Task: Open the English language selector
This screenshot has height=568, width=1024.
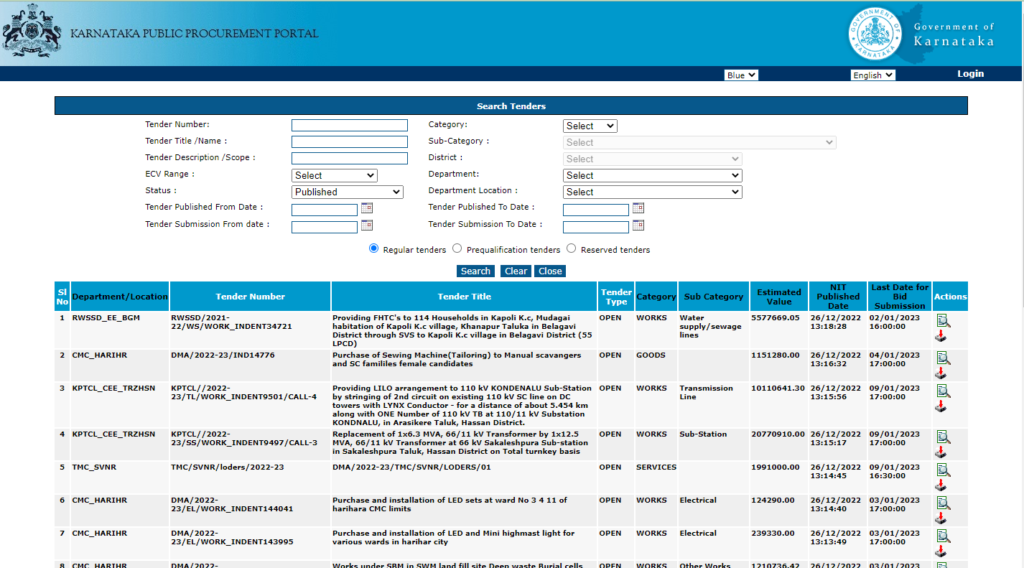Action: click(872, 75)
